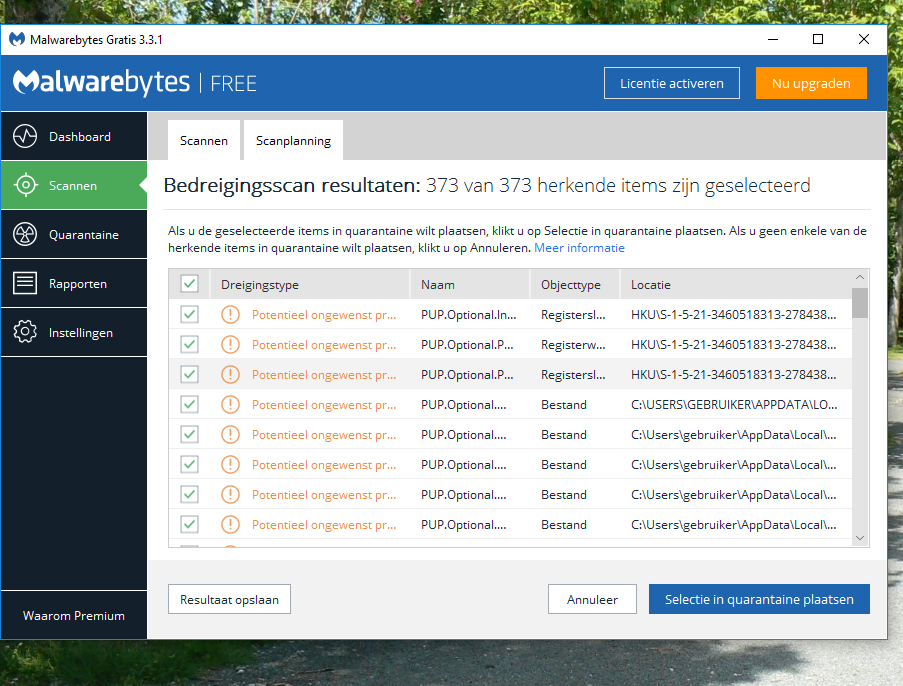Click the scrollbar up arrow

860,277
